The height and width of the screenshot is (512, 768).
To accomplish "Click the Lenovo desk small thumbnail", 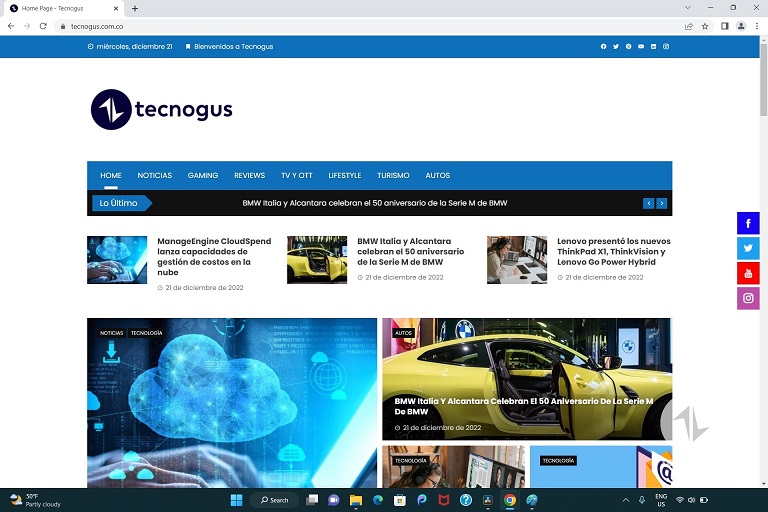I will coord(517,260).
